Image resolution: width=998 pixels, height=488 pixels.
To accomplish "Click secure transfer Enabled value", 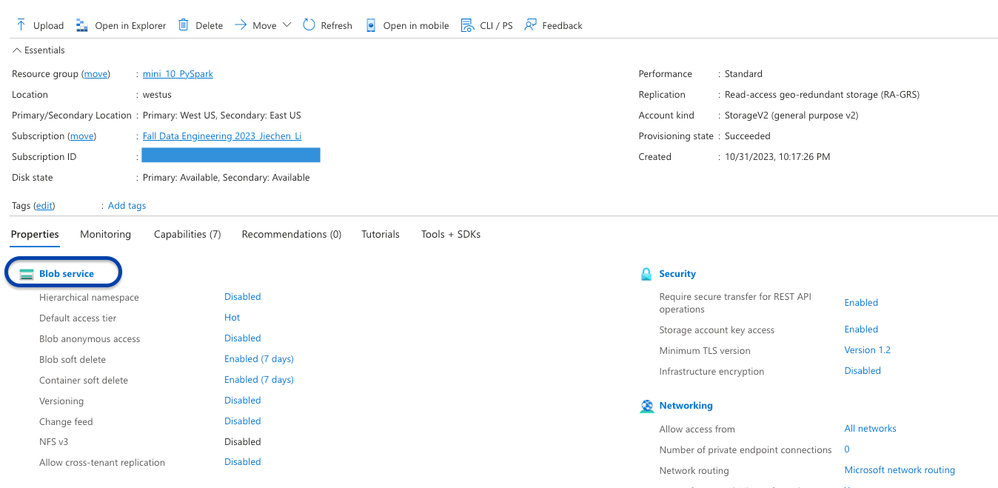I will tap(861, 303).
